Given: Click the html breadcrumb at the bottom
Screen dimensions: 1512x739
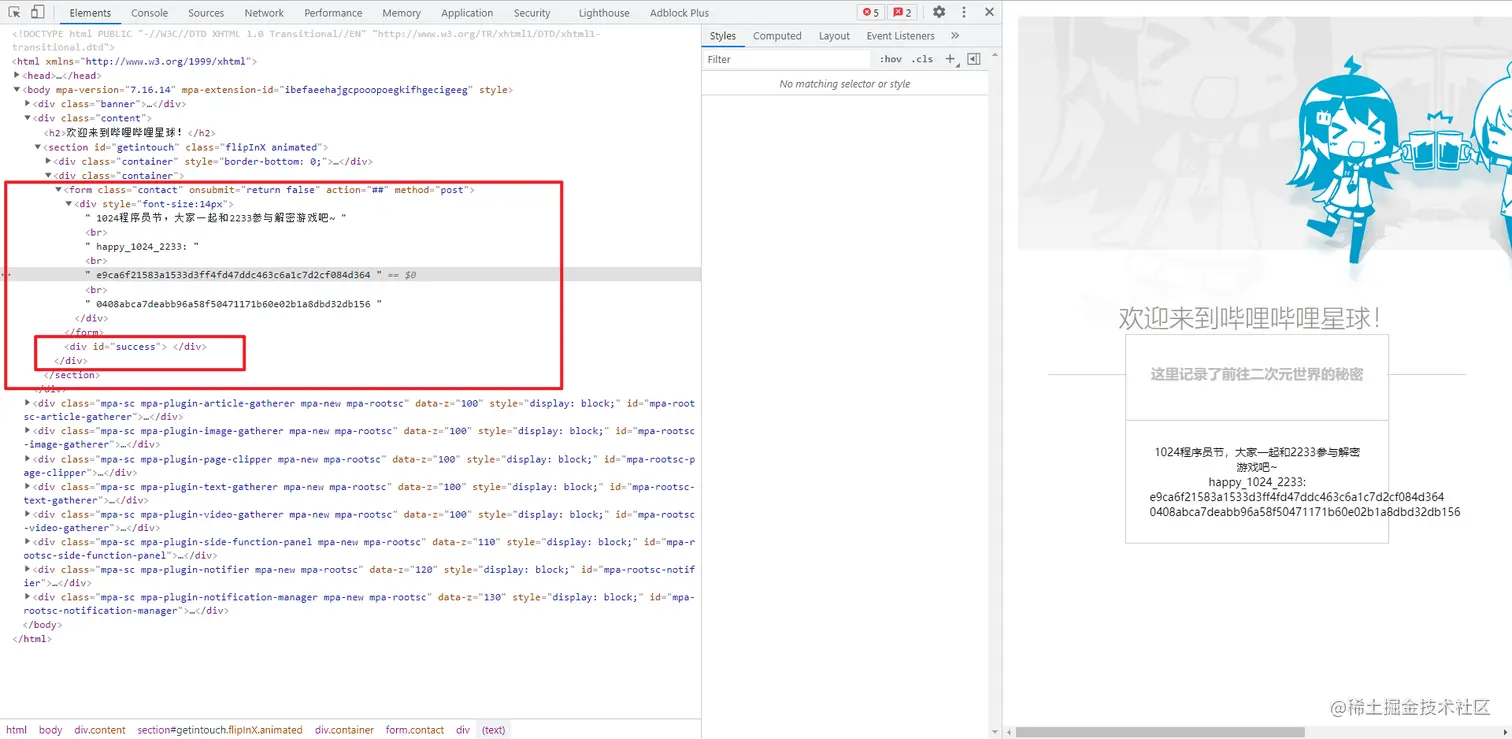Looking at the screenshot, I should point(17,730).
